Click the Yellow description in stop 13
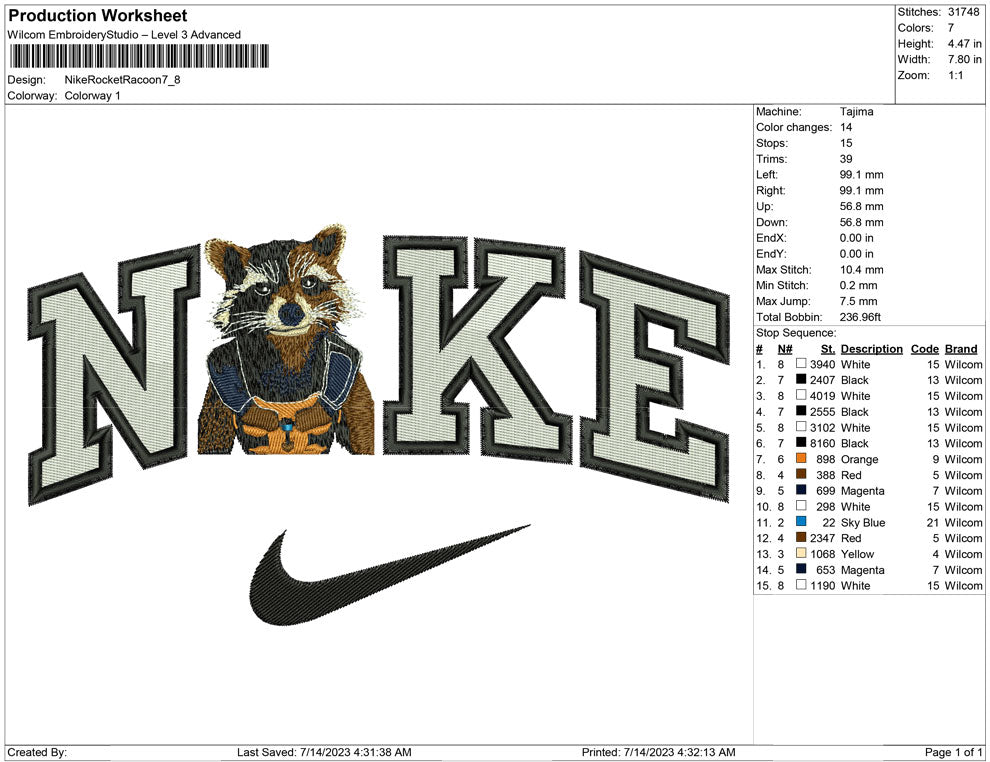990x762 pixels. tap(857, 554)
